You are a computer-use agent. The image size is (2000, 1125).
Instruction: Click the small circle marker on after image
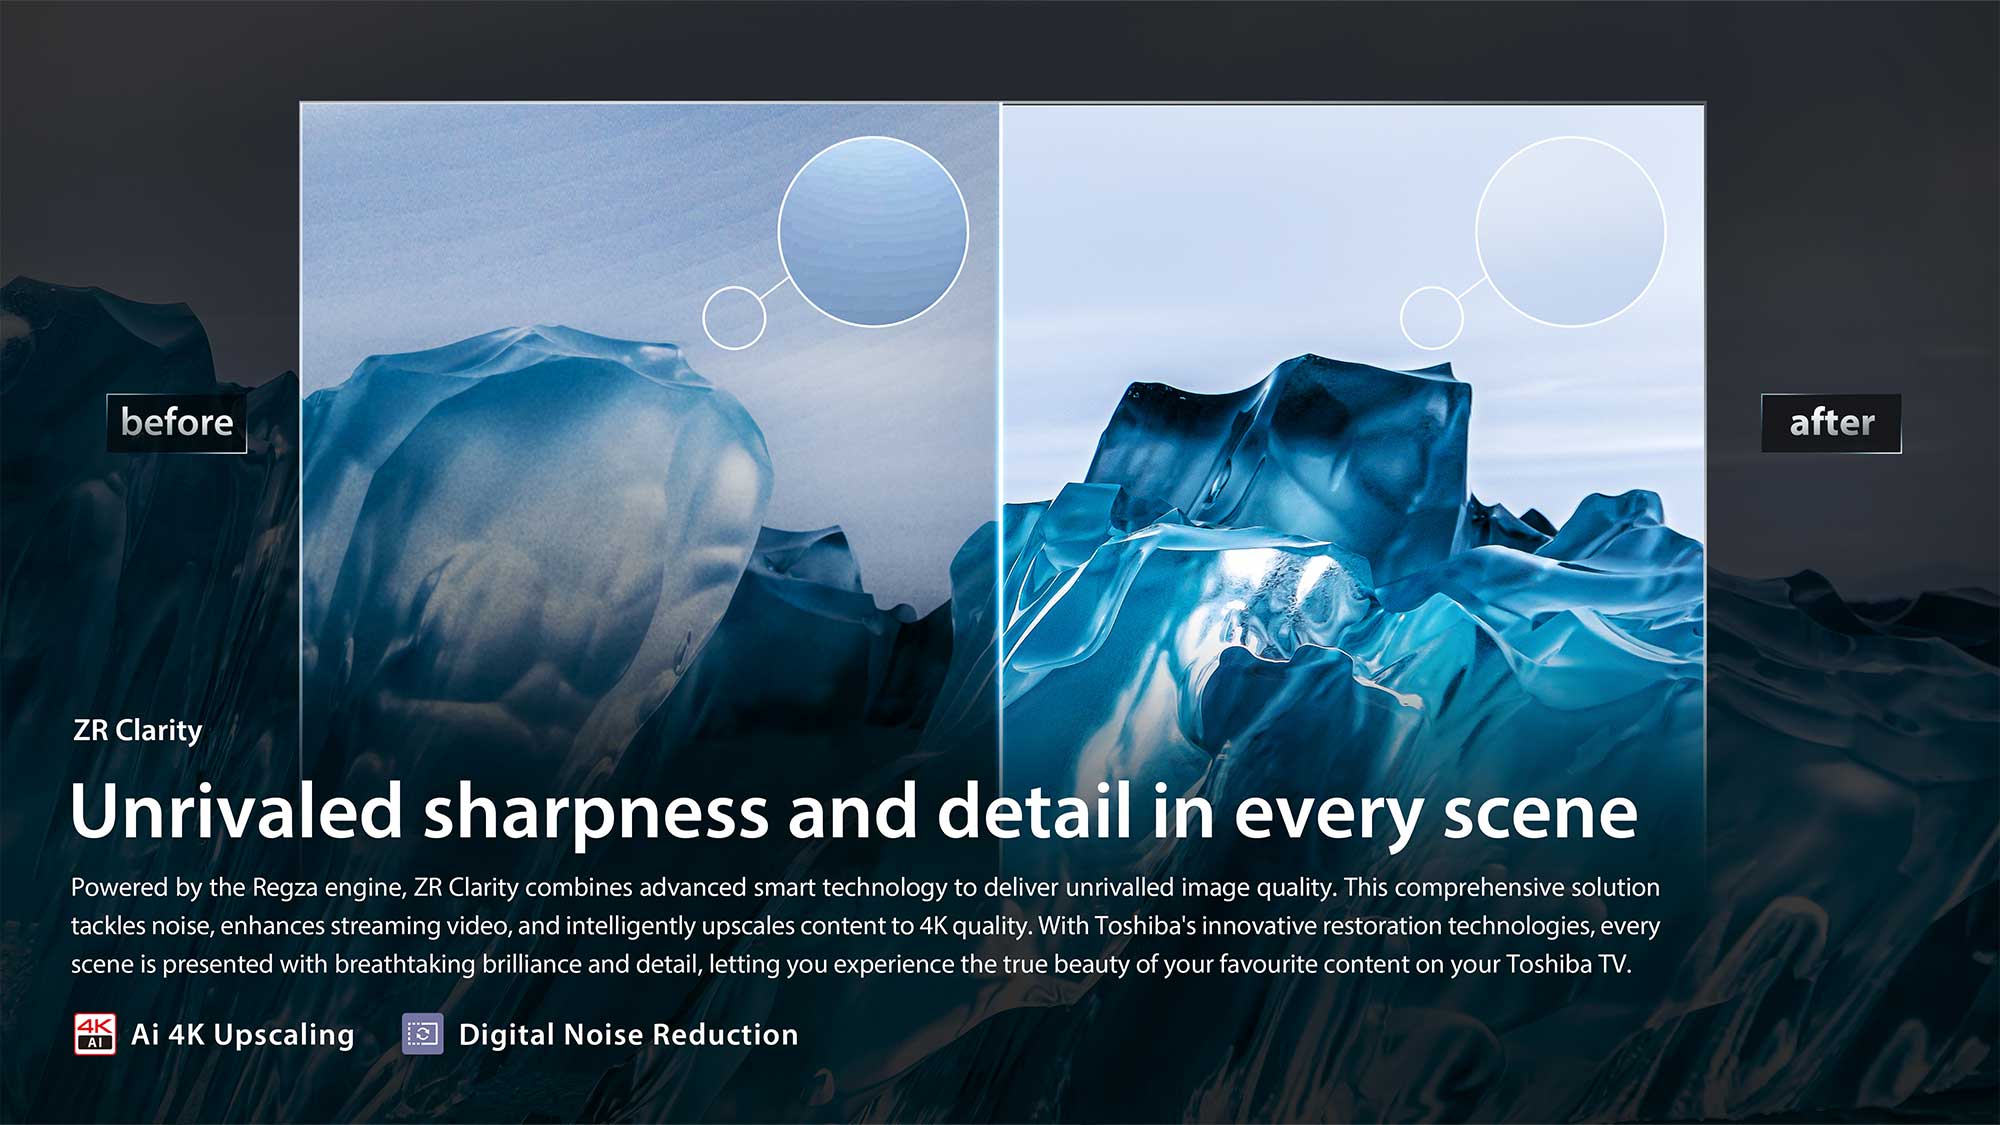(1431, 318)
